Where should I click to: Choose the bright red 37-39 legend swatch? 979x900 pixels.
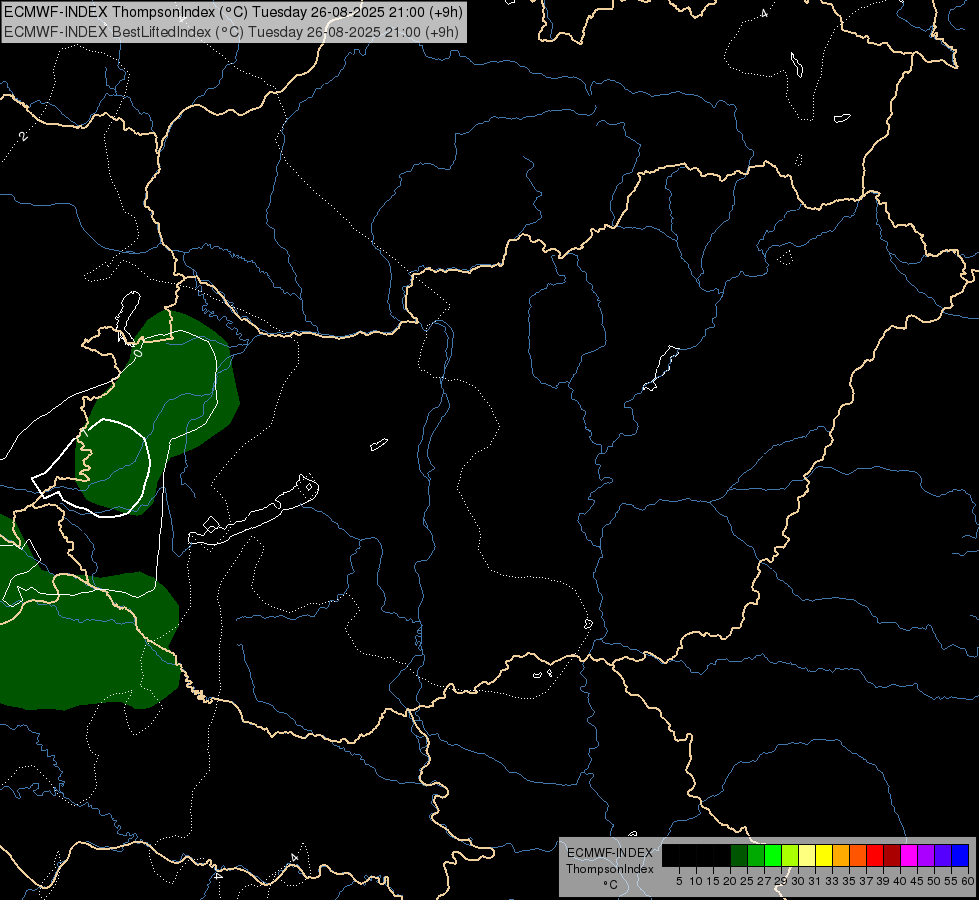tap(875, 855)
